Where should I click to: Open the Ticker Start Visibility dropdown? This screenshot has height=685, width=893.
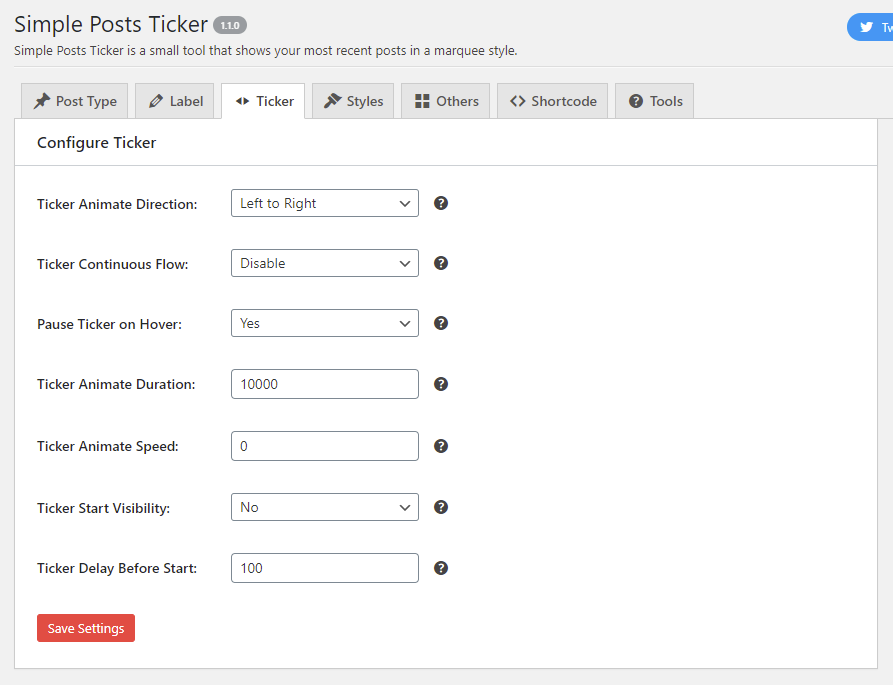(325, 507)
